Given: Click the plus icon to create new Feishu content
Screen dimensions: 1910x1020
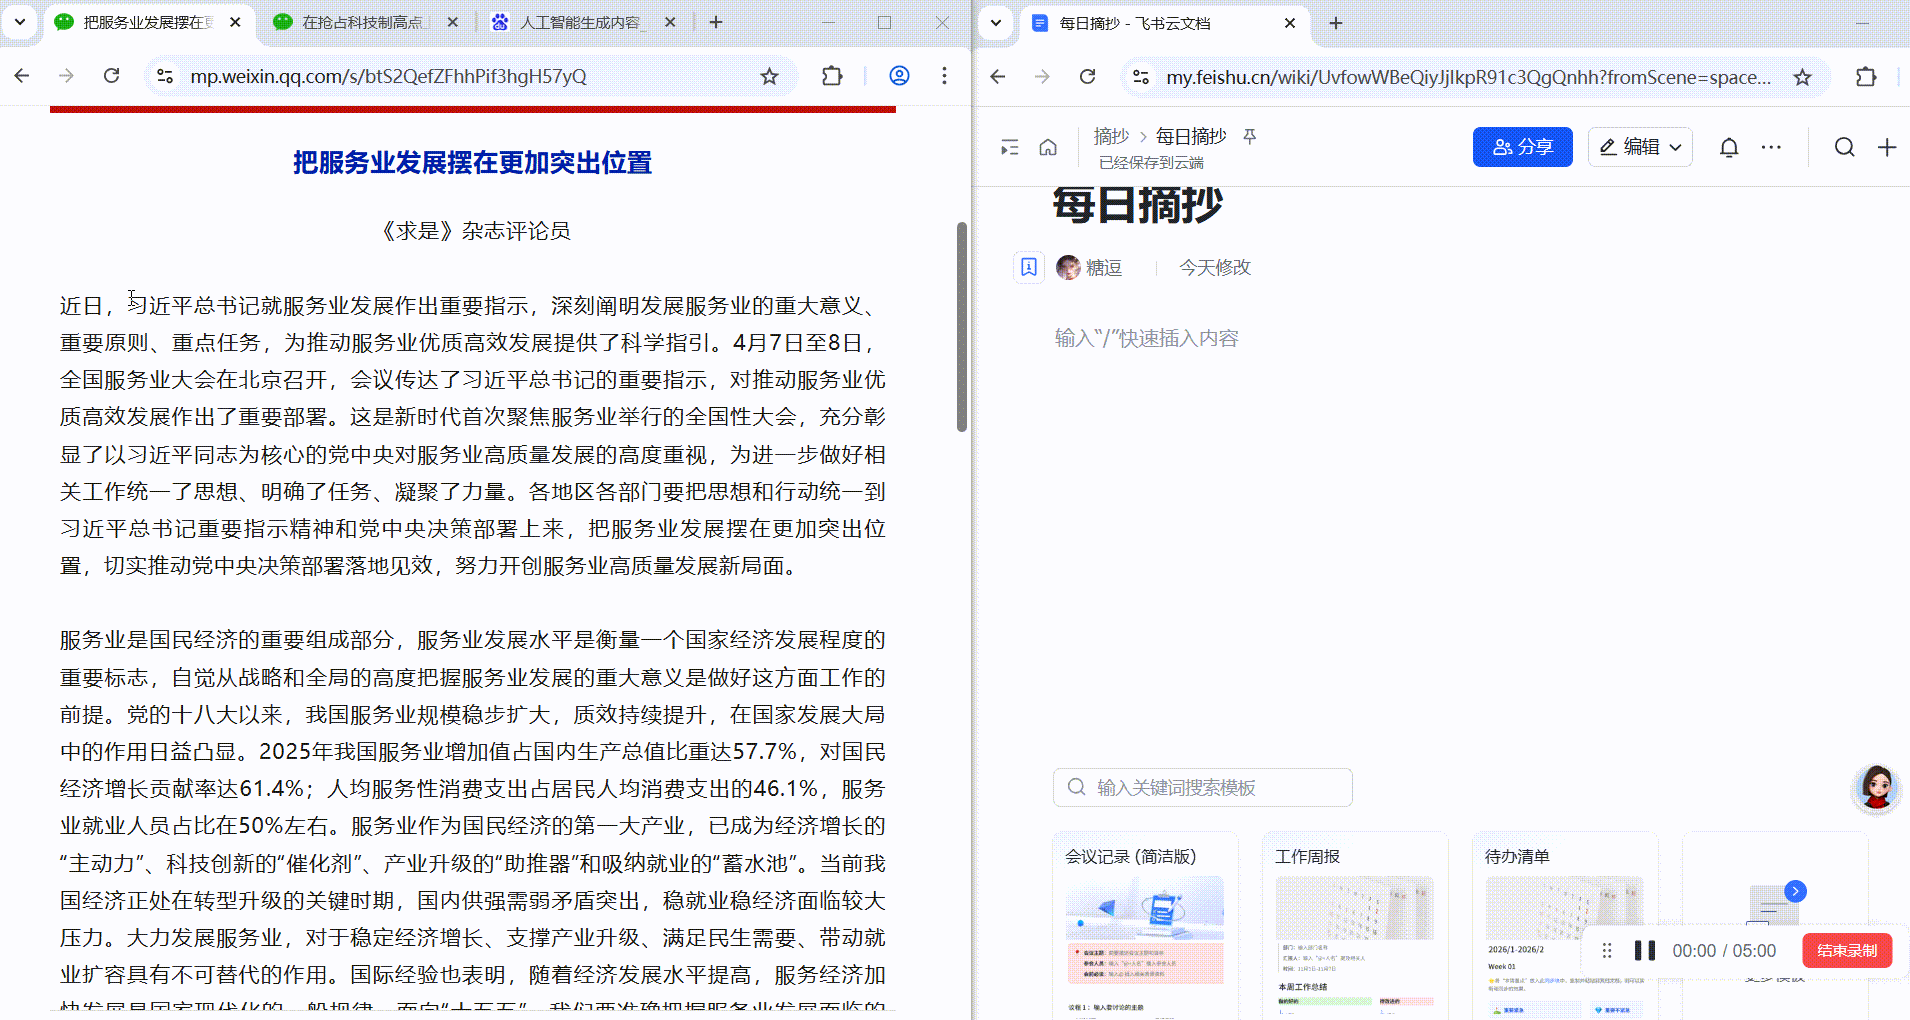Looking at the screenshot, I should (x=1888, y=146).
